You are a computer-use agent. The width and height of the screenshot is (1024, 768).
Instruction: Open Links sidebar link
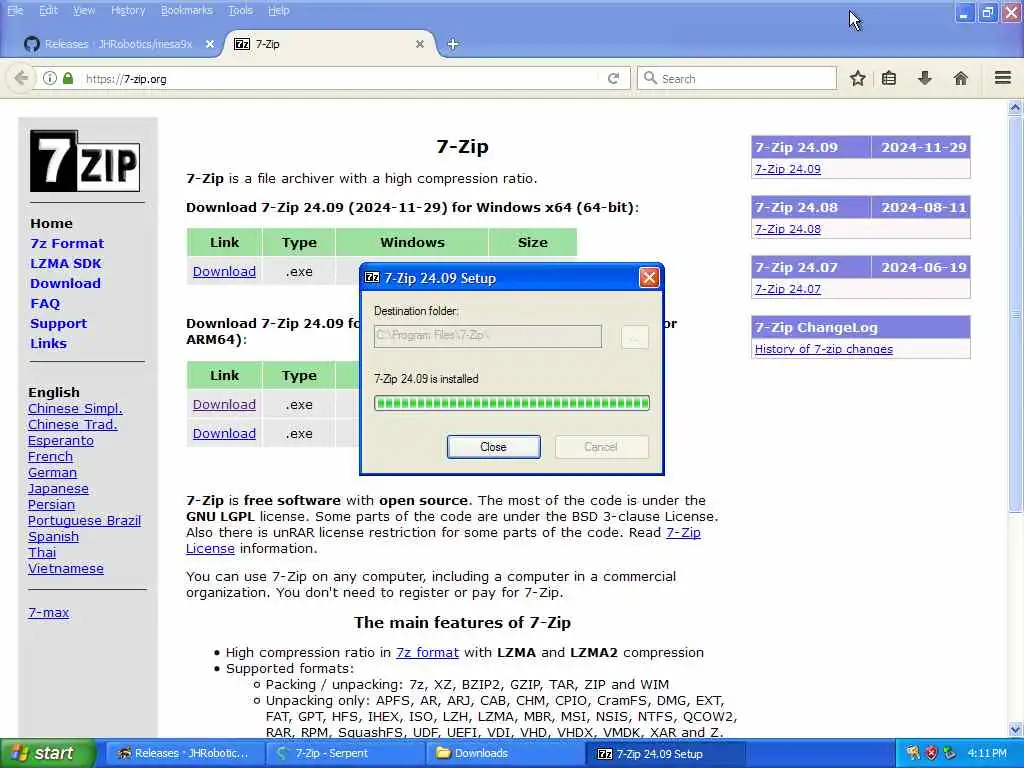[x=48, y=344]
